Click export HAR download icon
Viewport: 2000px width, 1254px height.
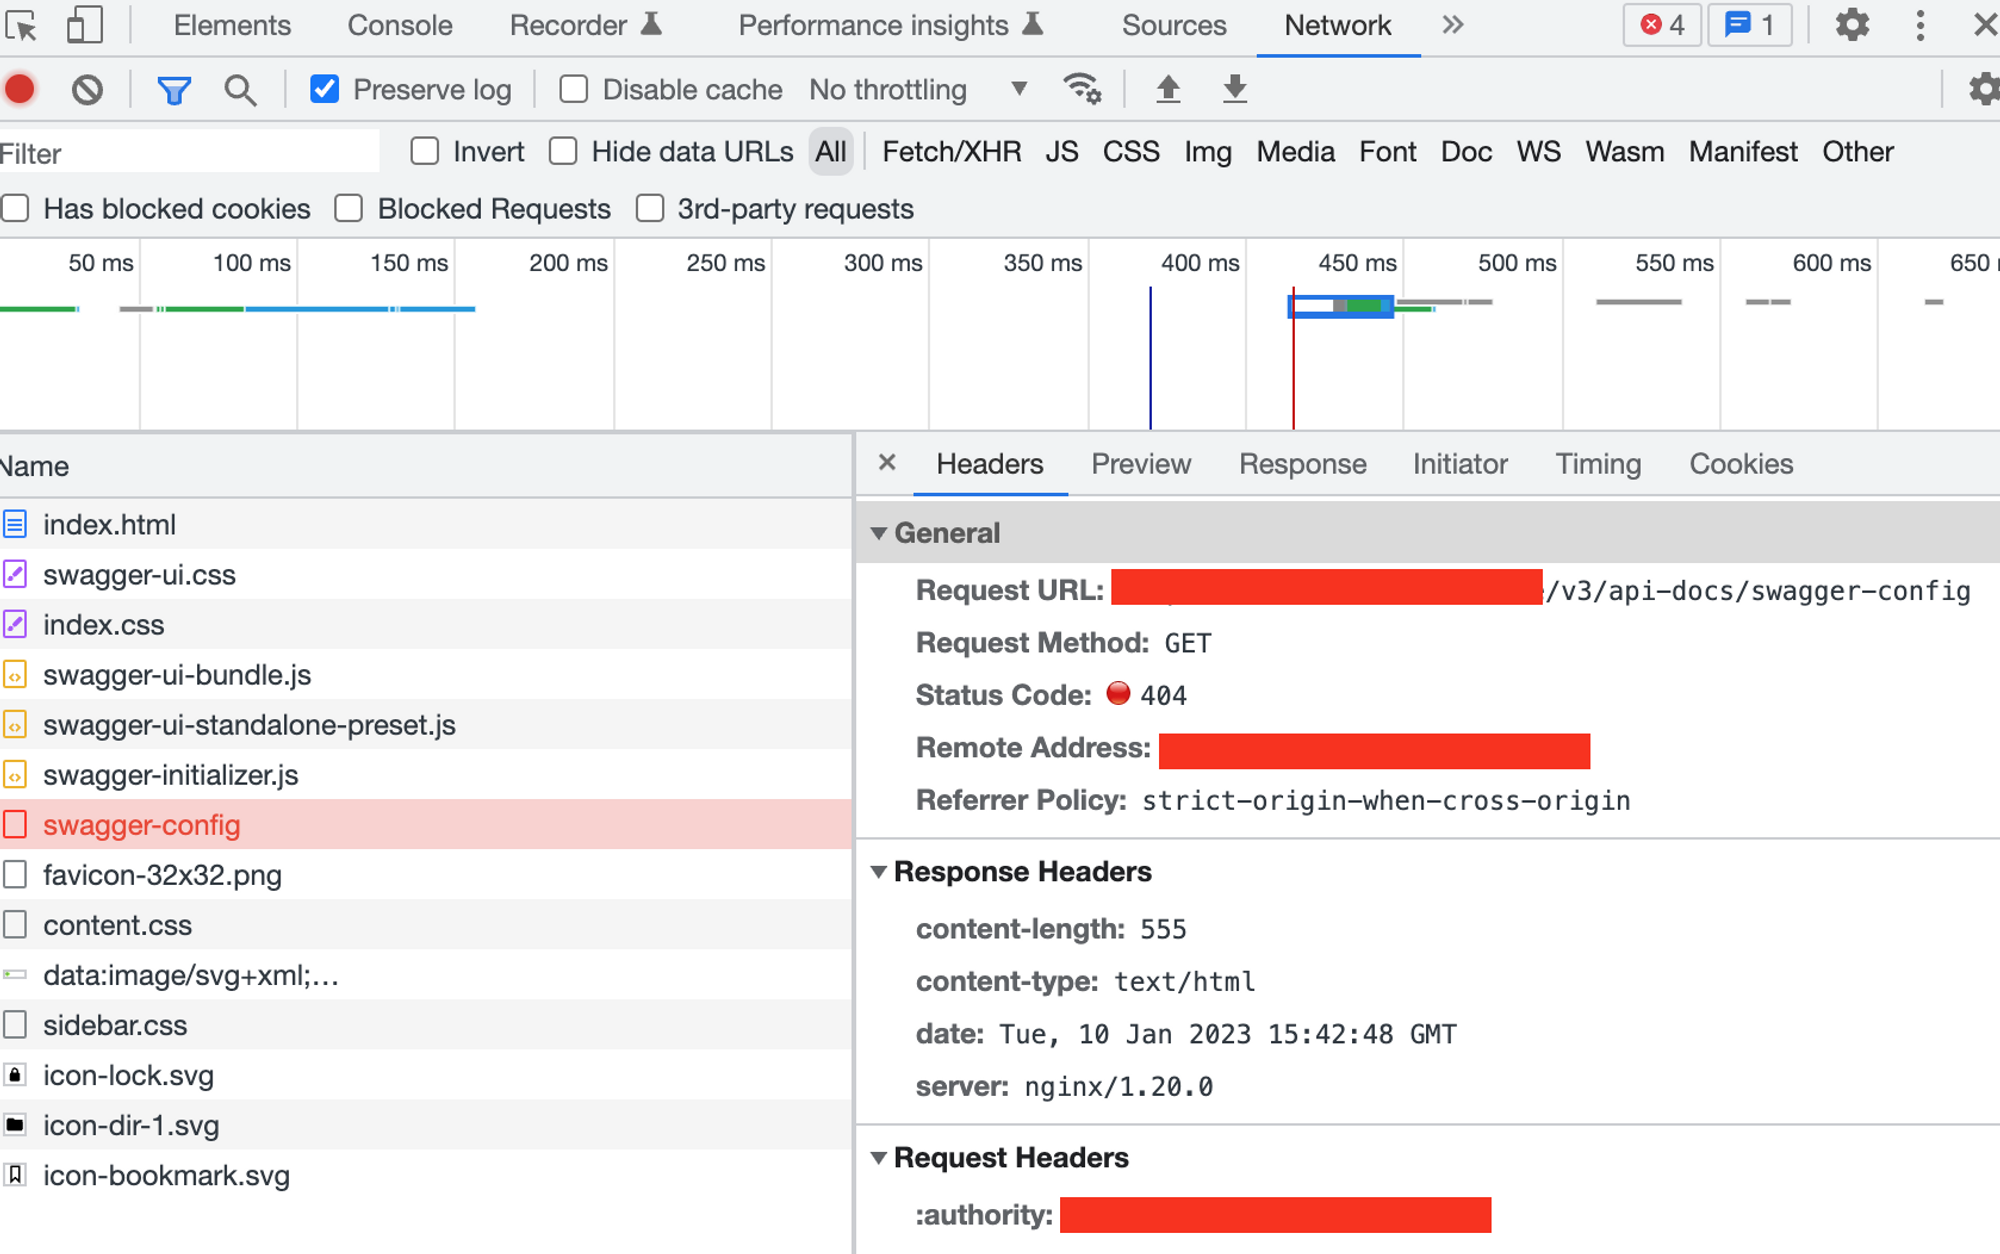(x=1235, y=89)
